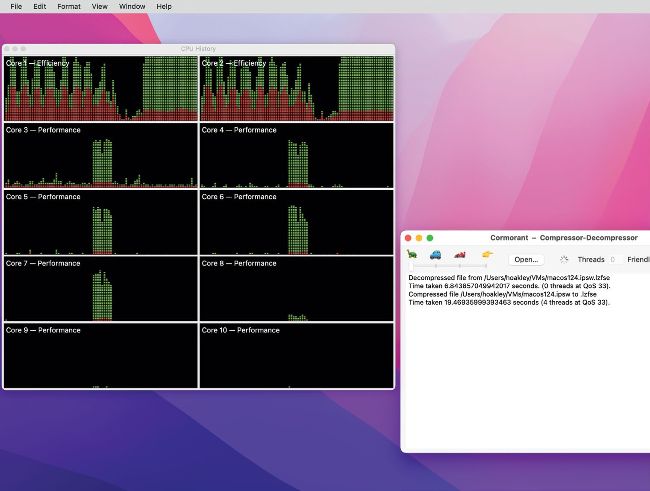The image size is (650, 491).
Task: Click the progress spinner beside Threads
Action: (563, 259)
